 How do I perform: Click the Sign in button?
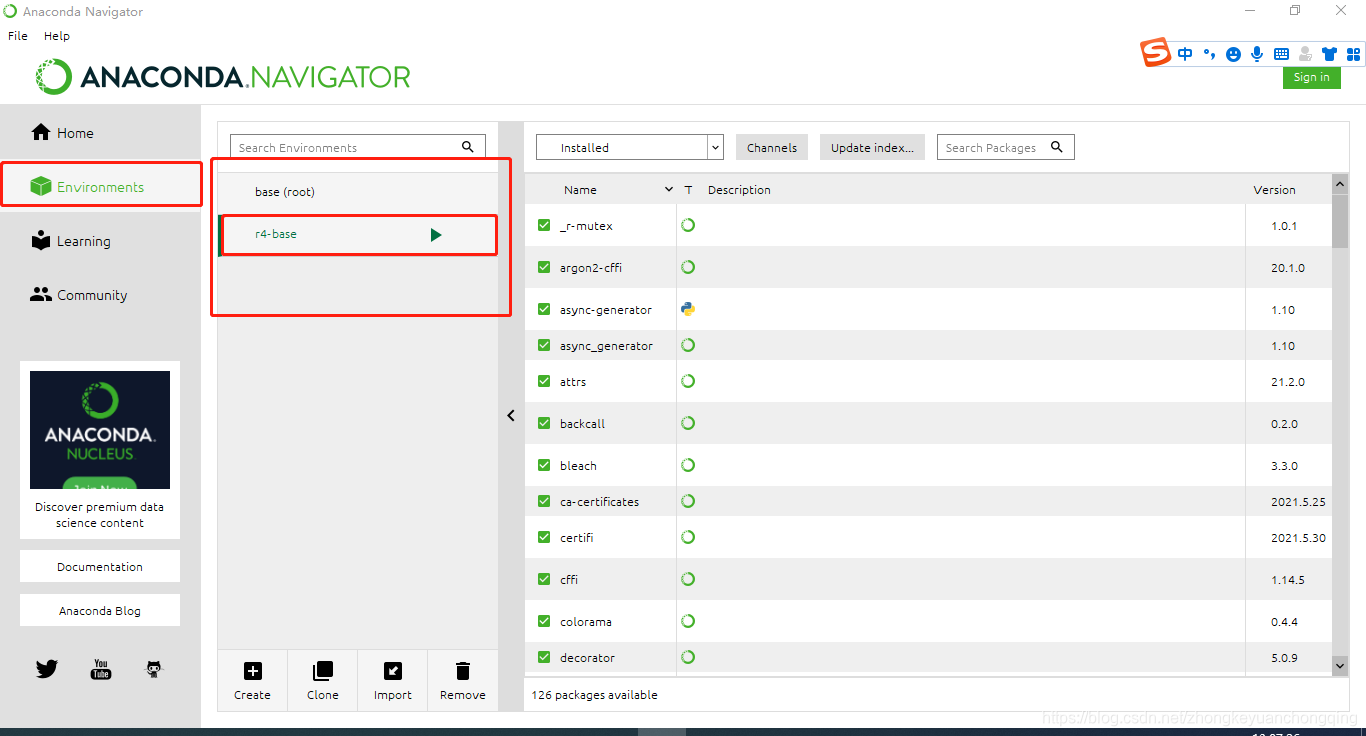coord(1311,77)
